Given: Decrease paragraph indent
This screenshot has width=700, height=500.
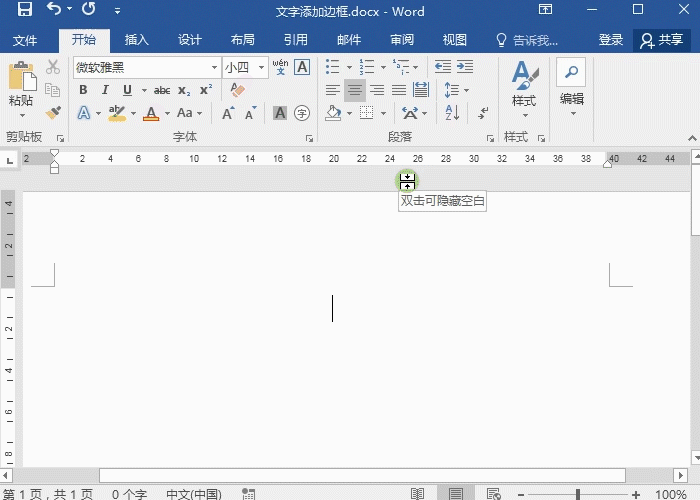Looking at the screenshot, I should click(x=443, y=67).
